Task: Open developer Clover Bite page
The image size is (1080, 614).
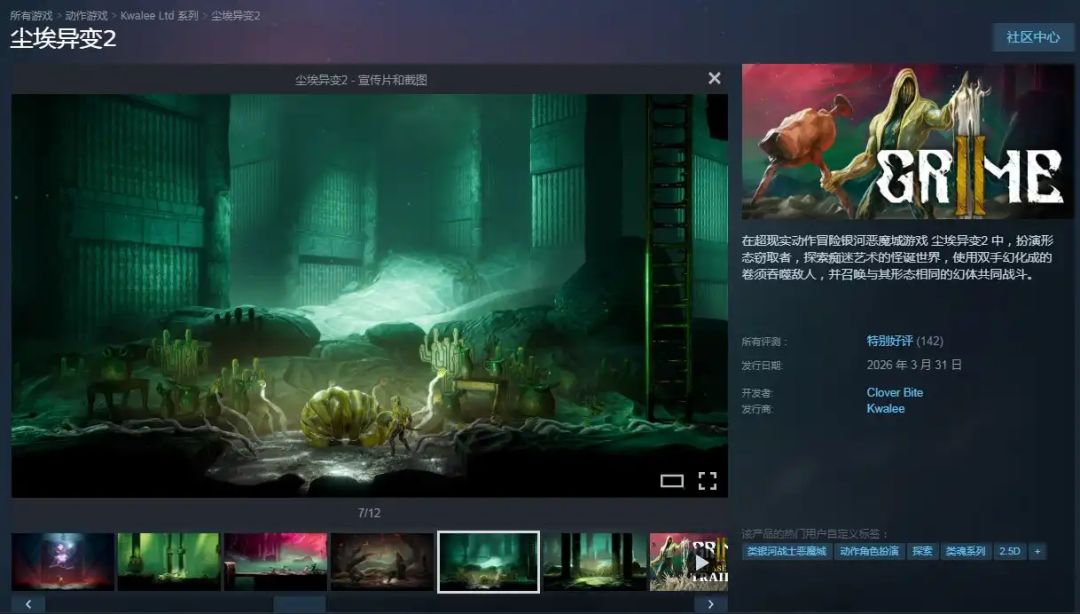Action: [895, 392]
